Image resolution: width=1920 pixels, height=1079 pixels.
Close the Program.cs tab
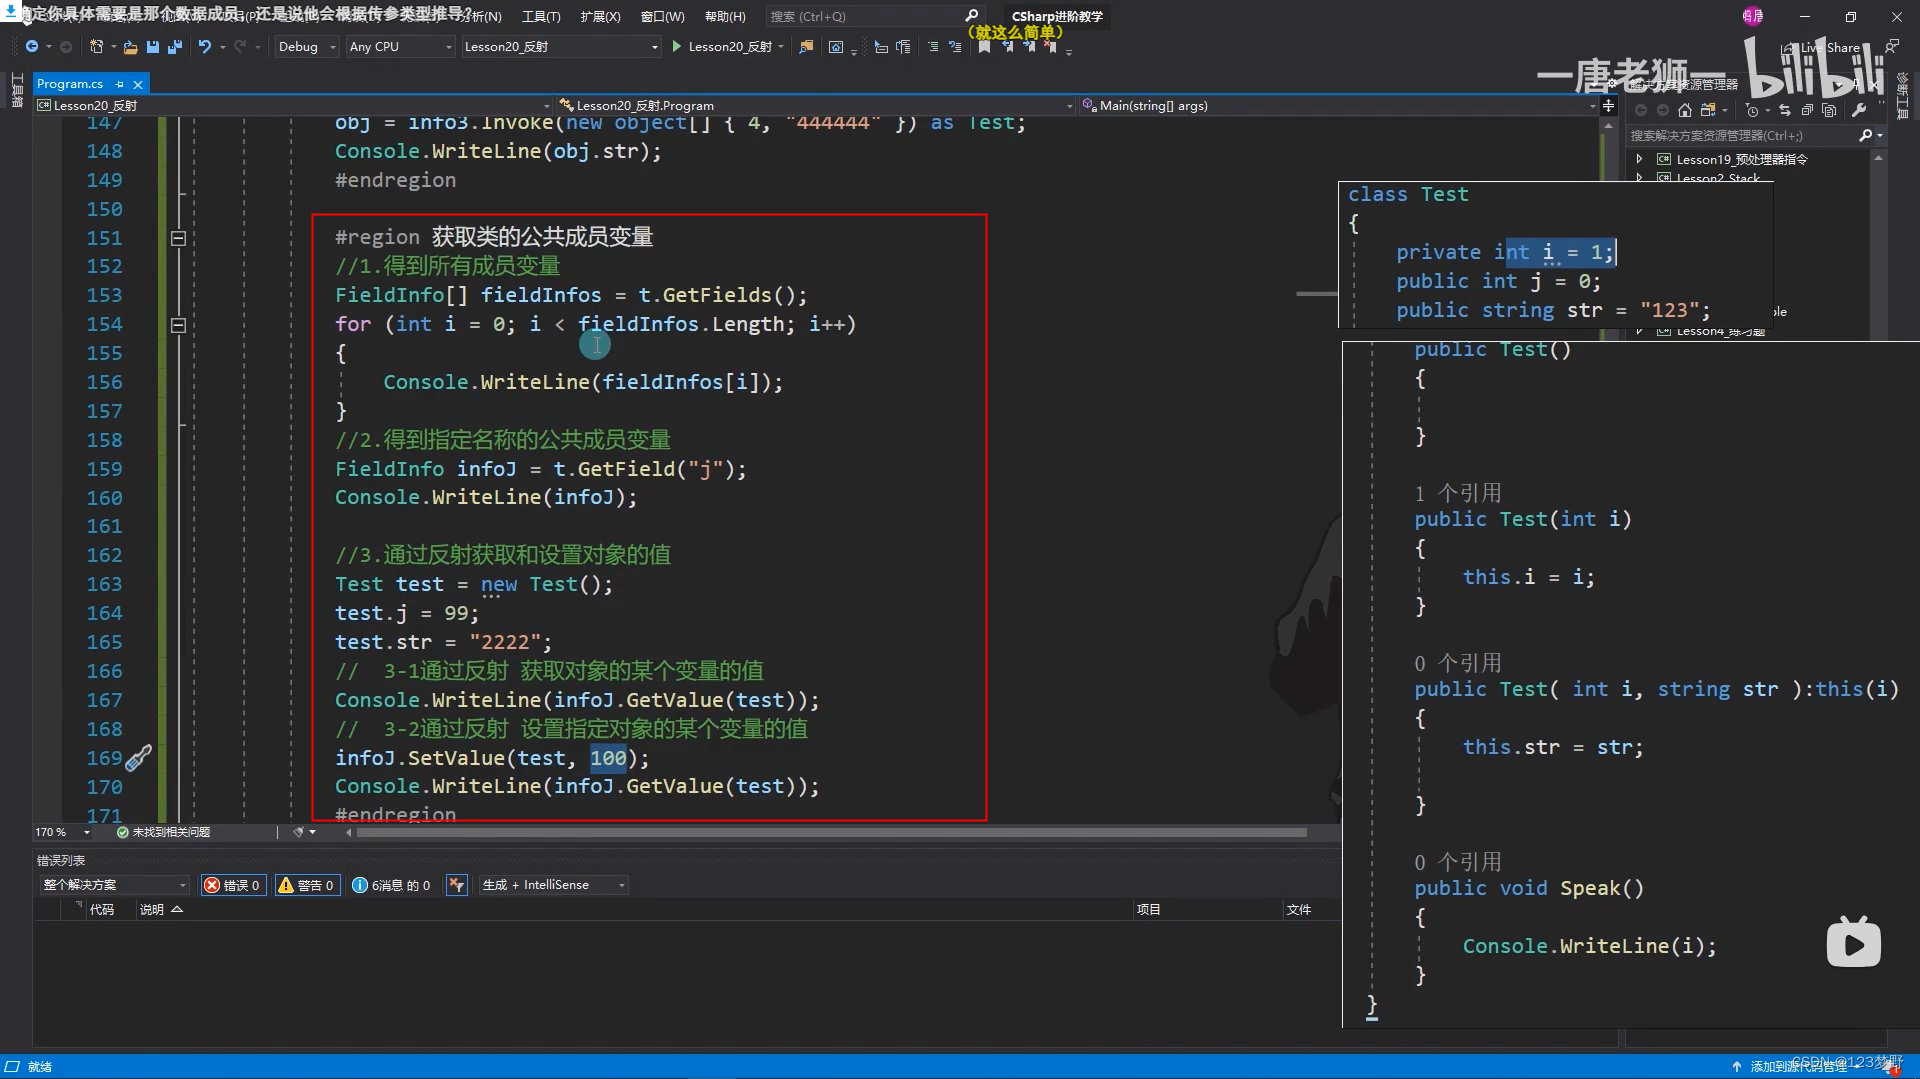(x=138, y=84)
